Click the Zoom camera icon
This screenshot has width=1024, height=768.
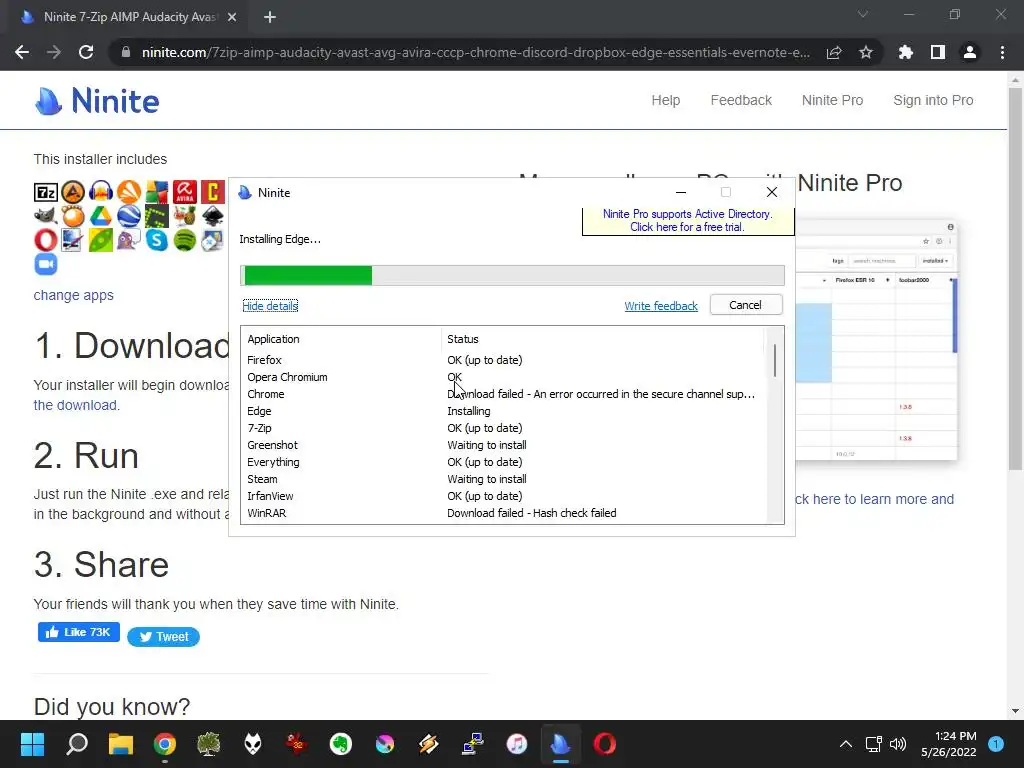pos(46,264)
